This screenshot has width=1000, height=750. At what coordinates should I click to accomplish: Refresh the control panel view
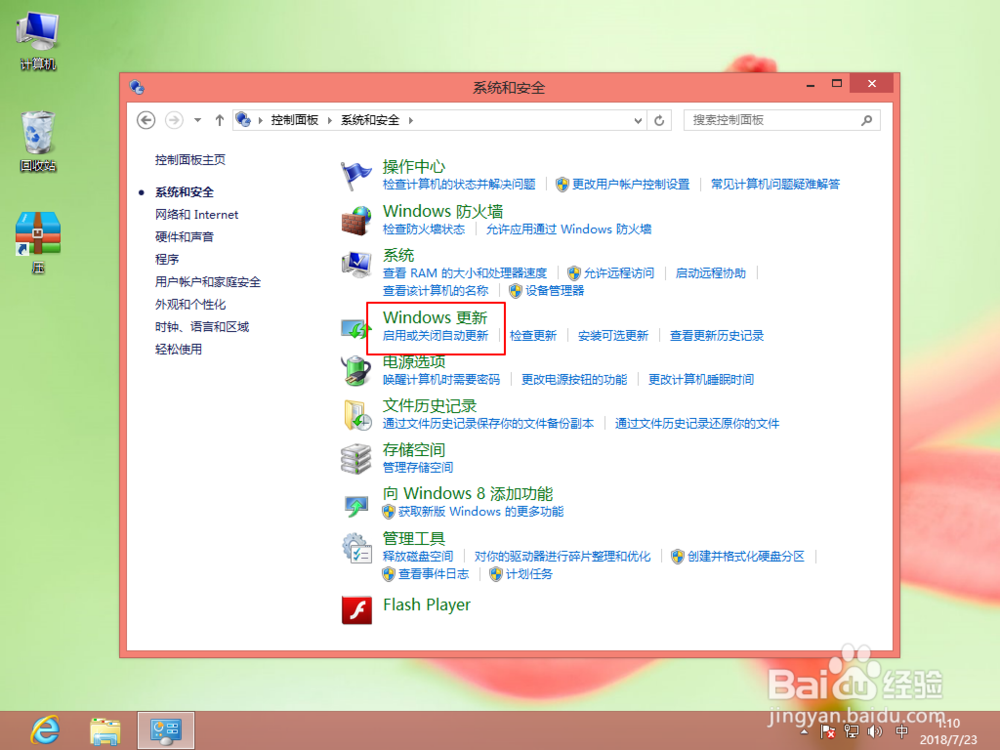659,120
